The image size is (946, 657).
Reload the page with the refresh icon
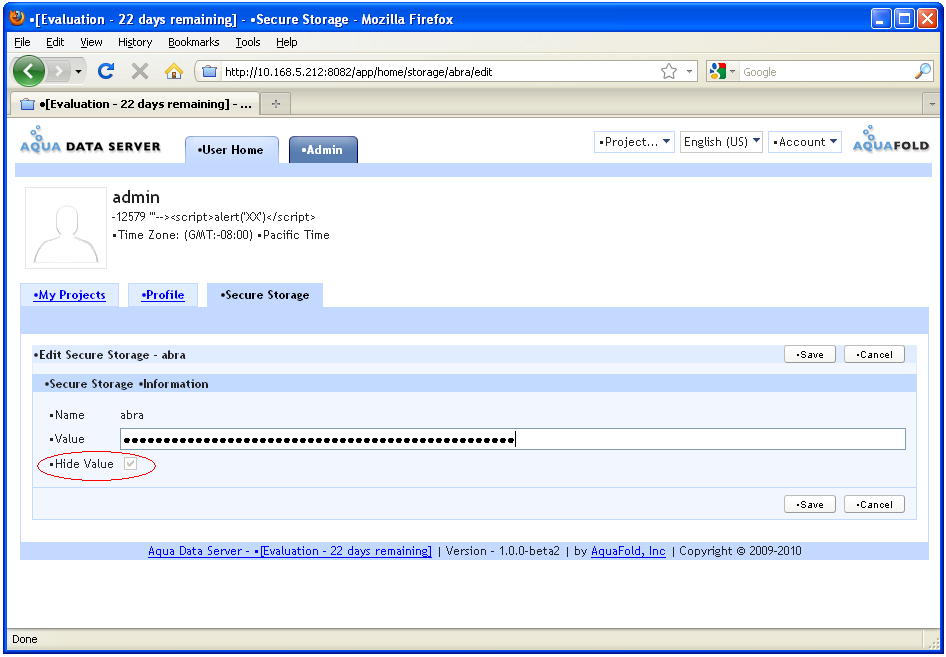click(x=106, y=71)
